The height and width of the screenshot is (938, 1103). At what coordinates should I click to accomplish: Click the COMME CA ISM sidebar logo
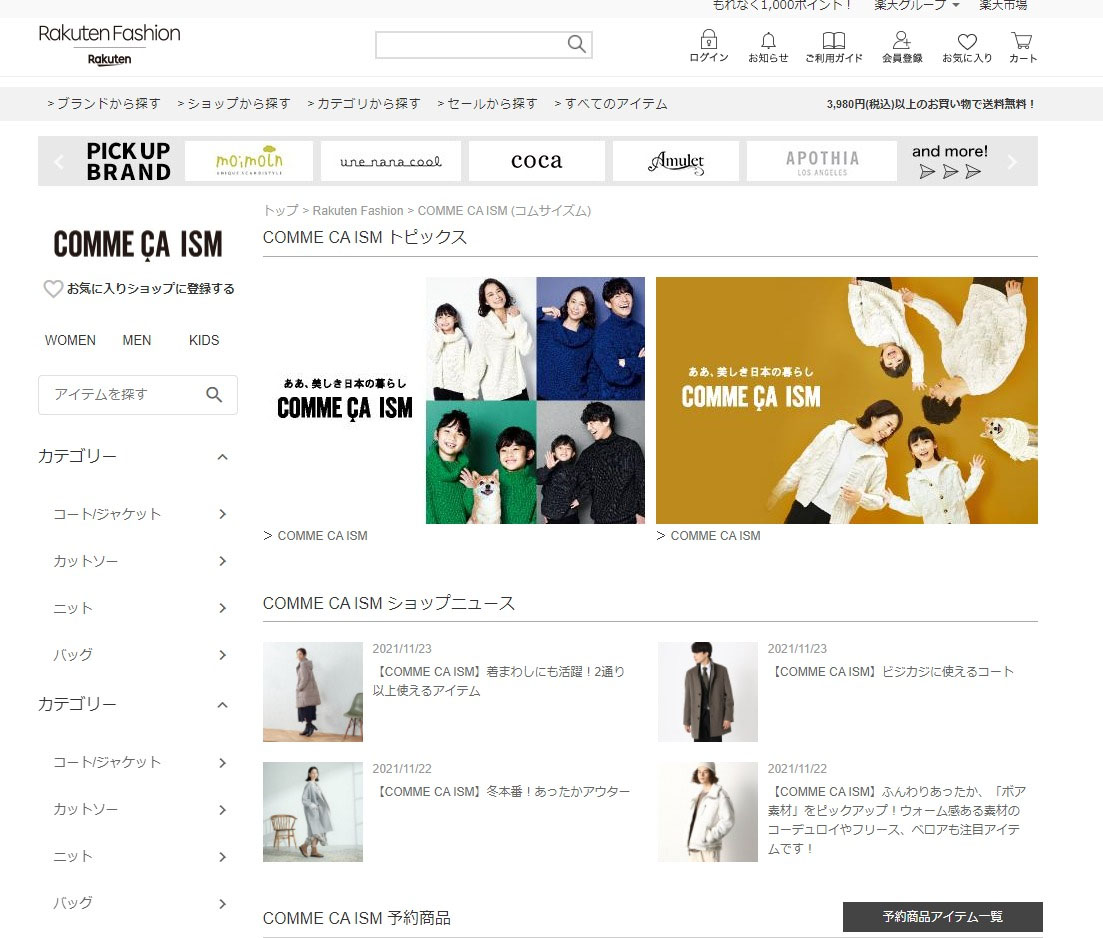point(138,244)
